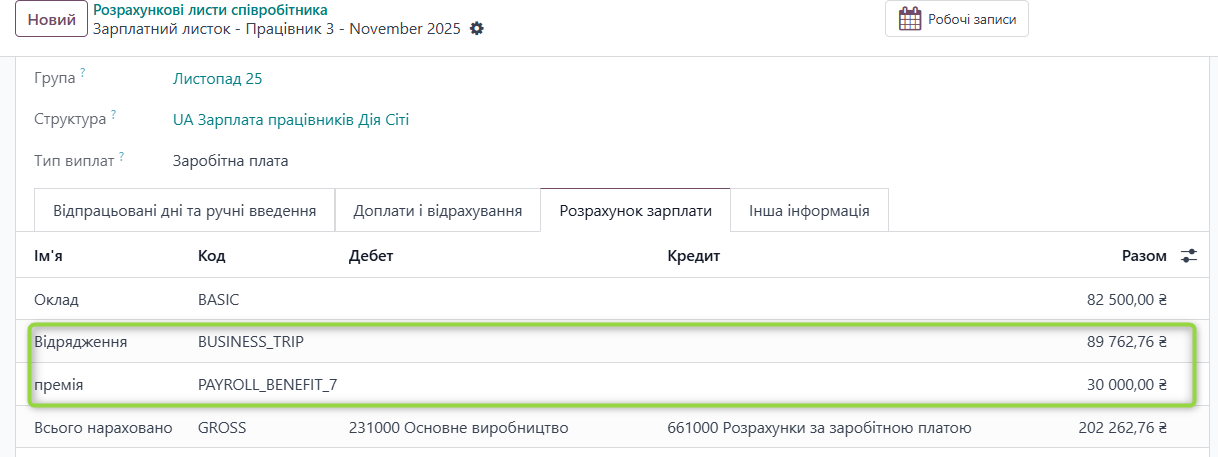
Task: Click the gear settings icon near title
Action: [477, 29]
